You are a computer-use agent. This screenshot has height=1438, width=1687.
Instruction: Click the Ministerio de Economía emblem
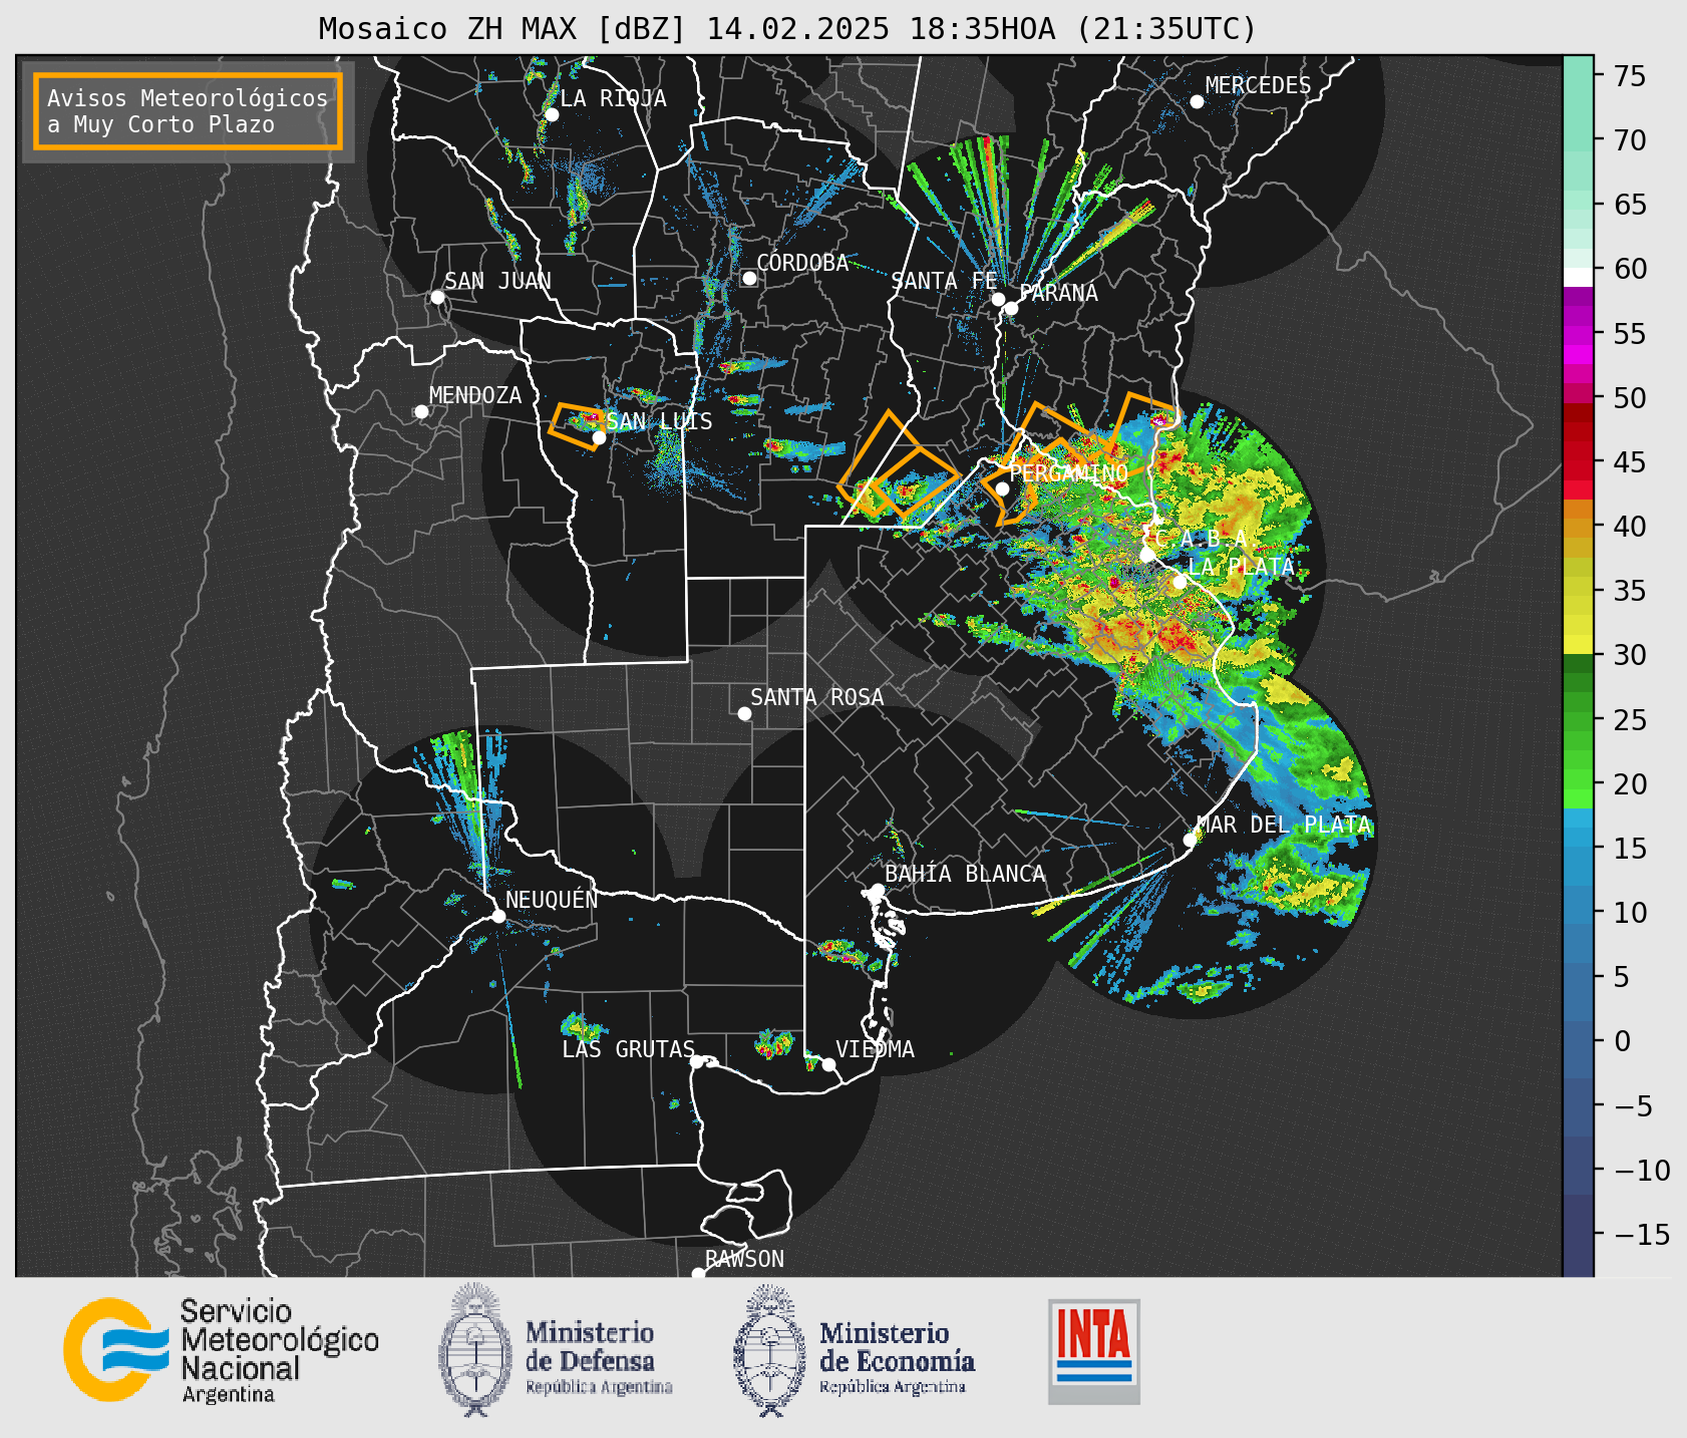point(770,1350)
